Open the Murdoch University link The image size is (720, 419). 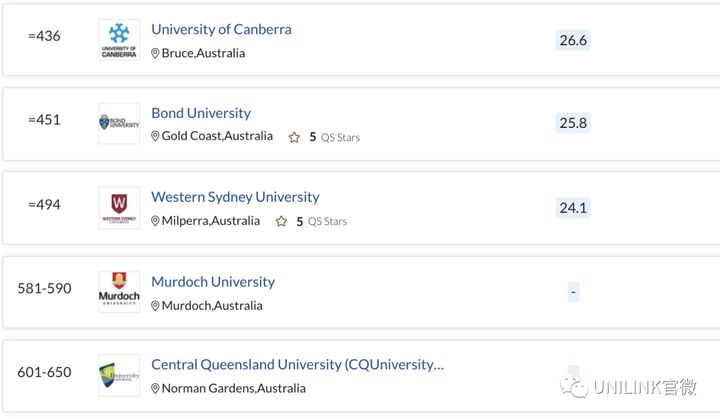point(213,282)
